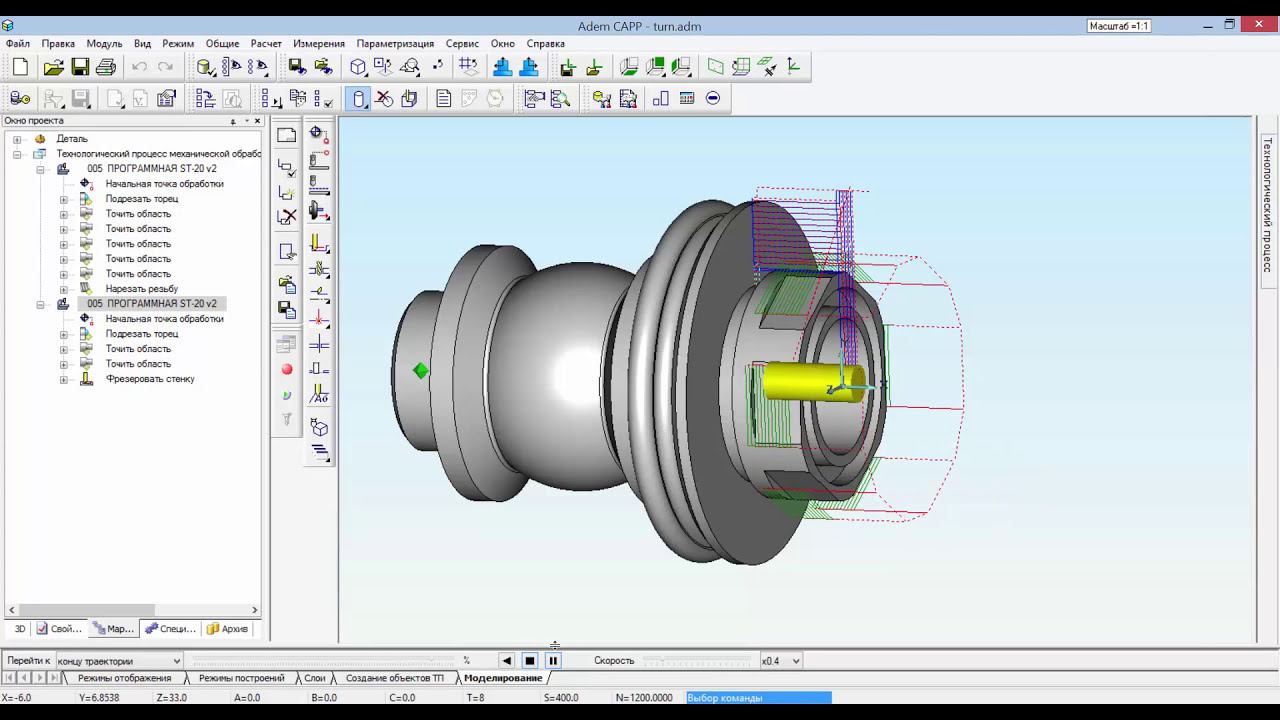This screenshot has height=720, width=1280.
Task: Click the circle minus icon in second toolbar
Action: pos(713,98)
